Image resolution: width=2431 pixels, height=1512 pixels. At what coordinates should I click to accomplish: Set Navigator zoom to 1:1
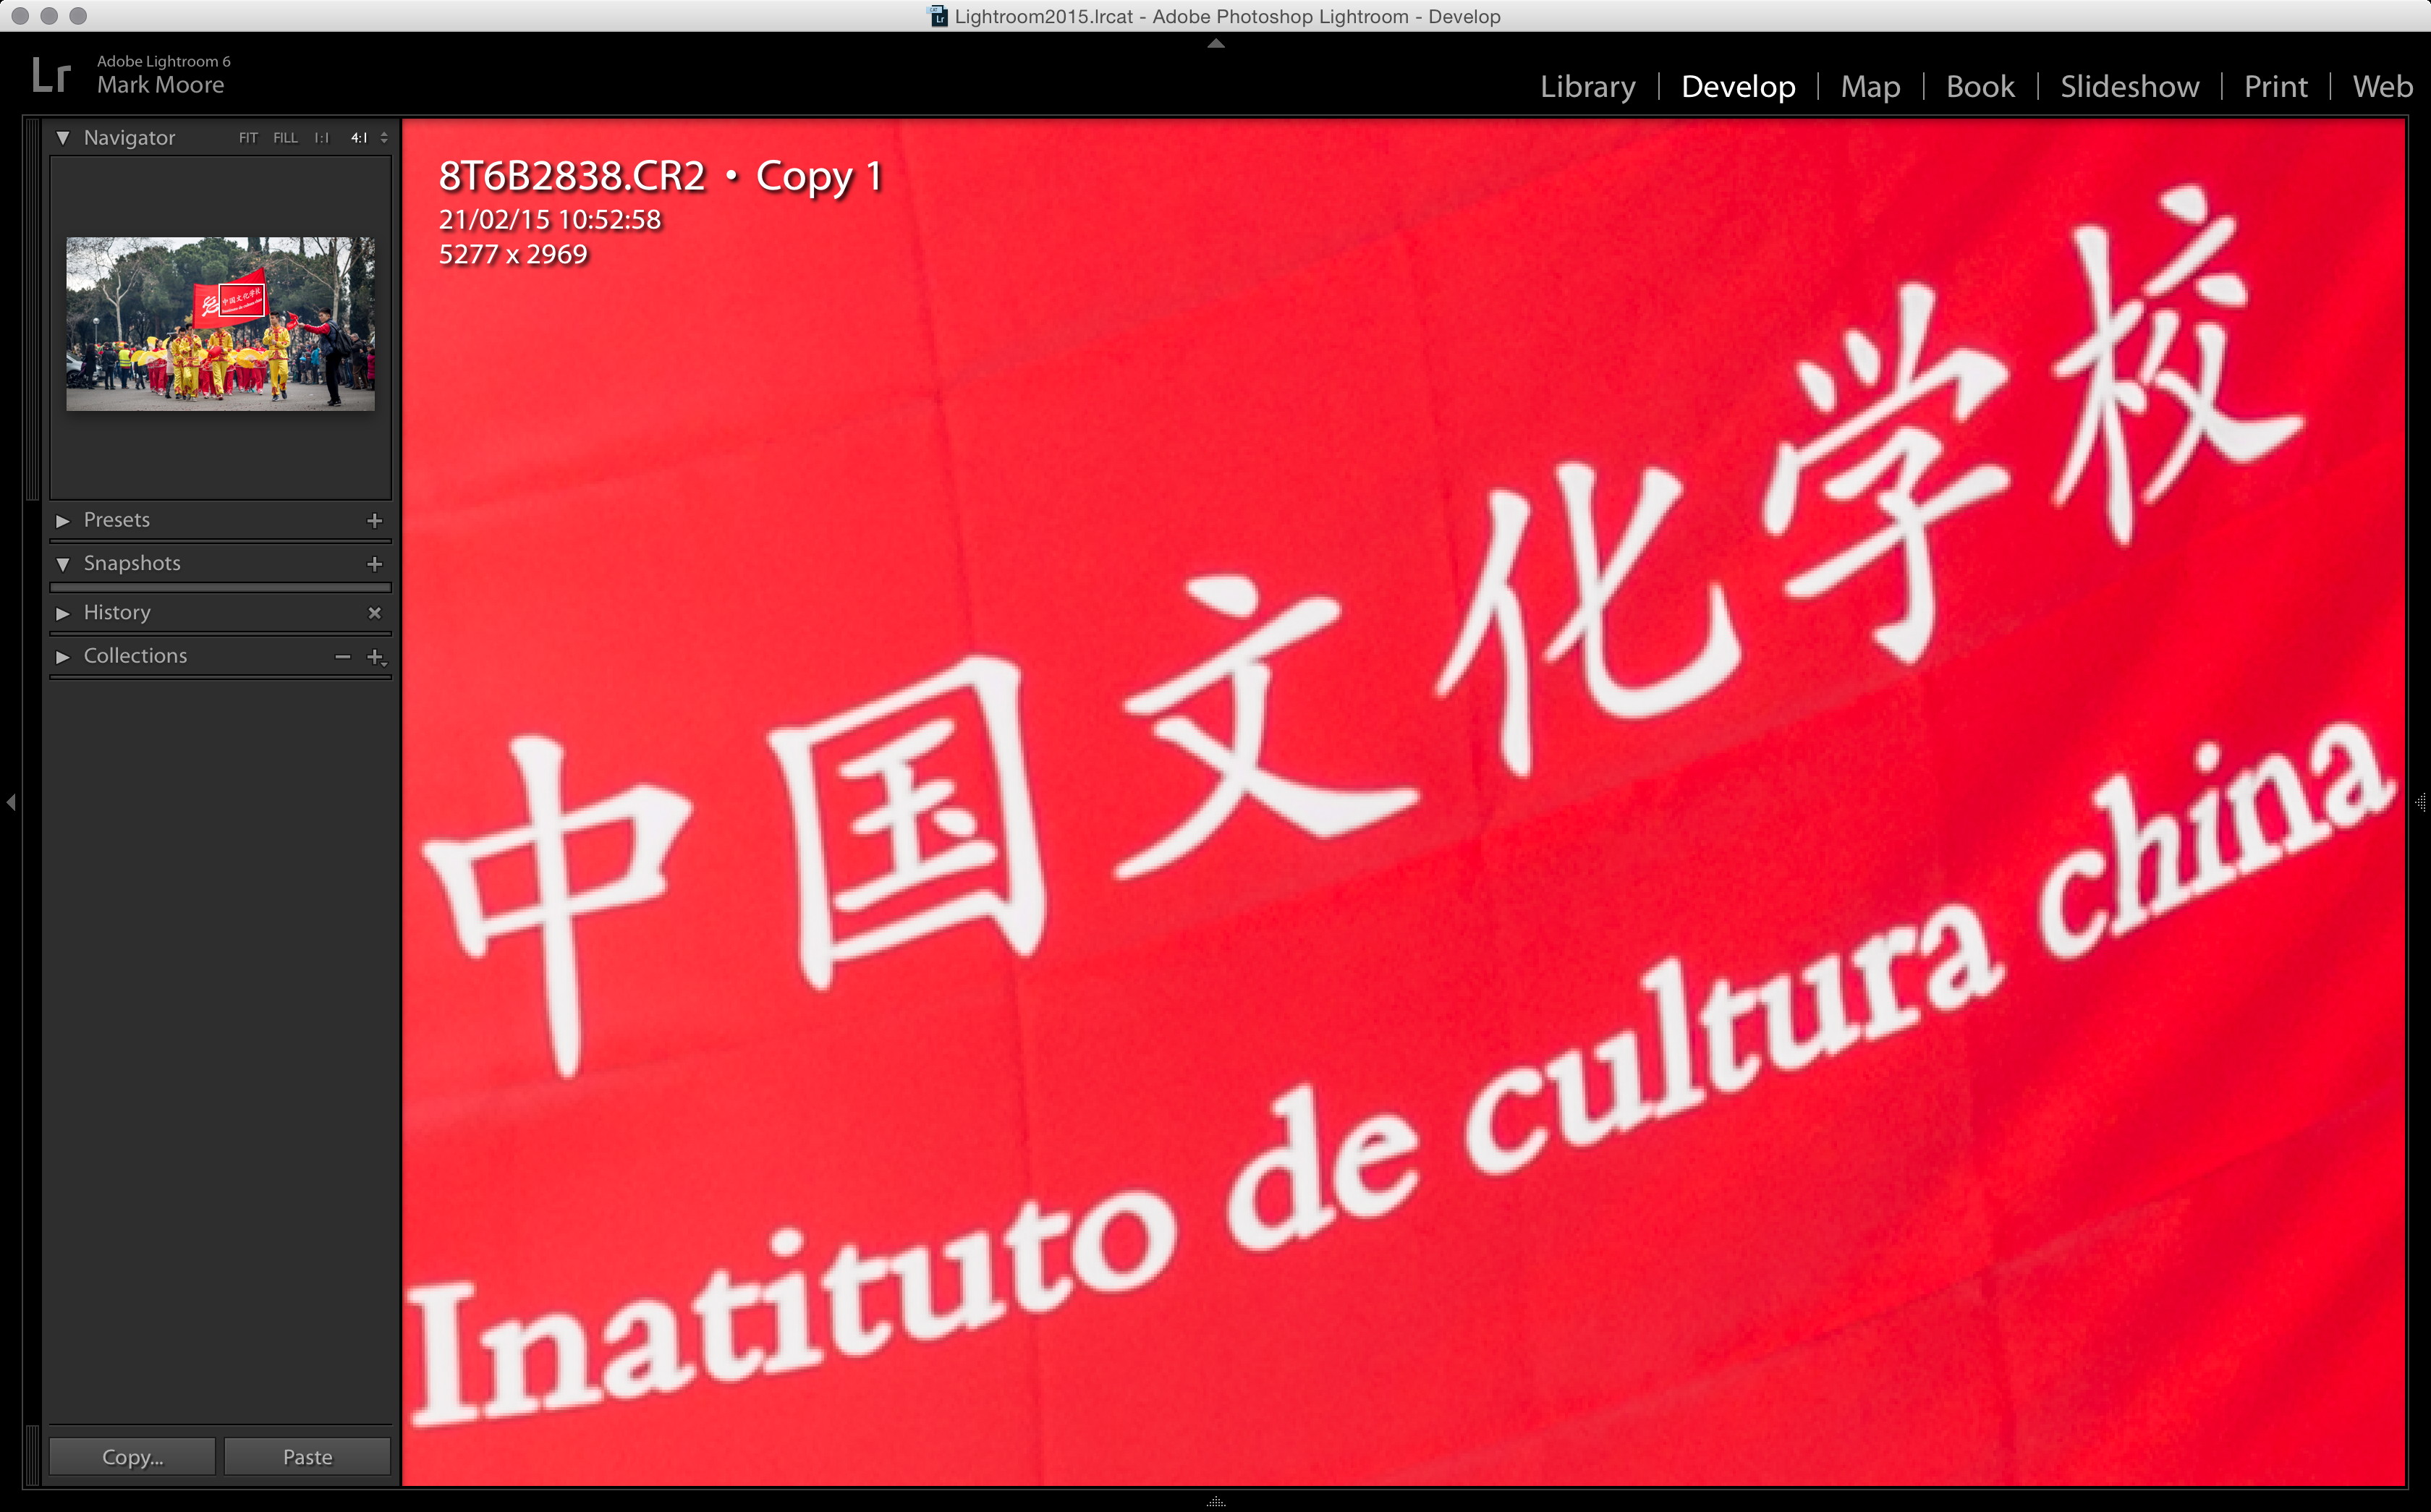(x=321, y=138)
